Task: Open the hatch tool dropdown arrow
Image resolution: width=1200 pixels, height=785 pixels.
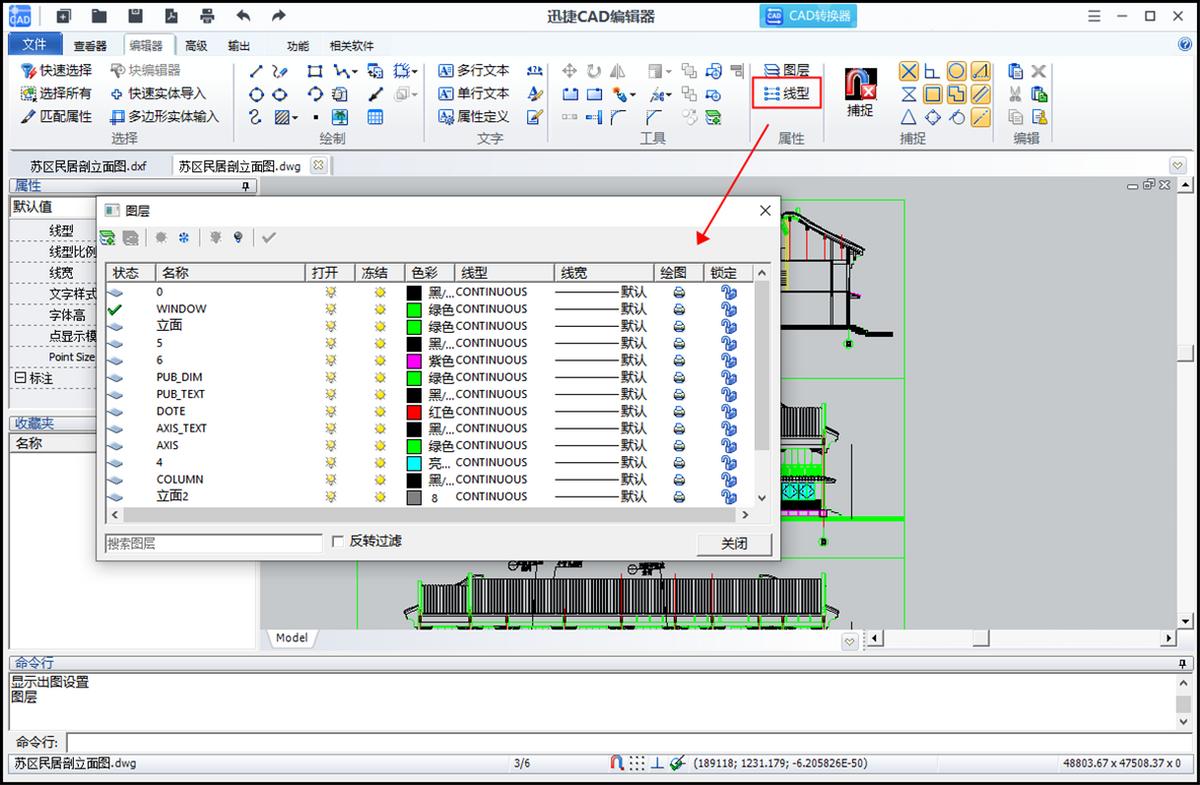Action: [x=294, y=117]
